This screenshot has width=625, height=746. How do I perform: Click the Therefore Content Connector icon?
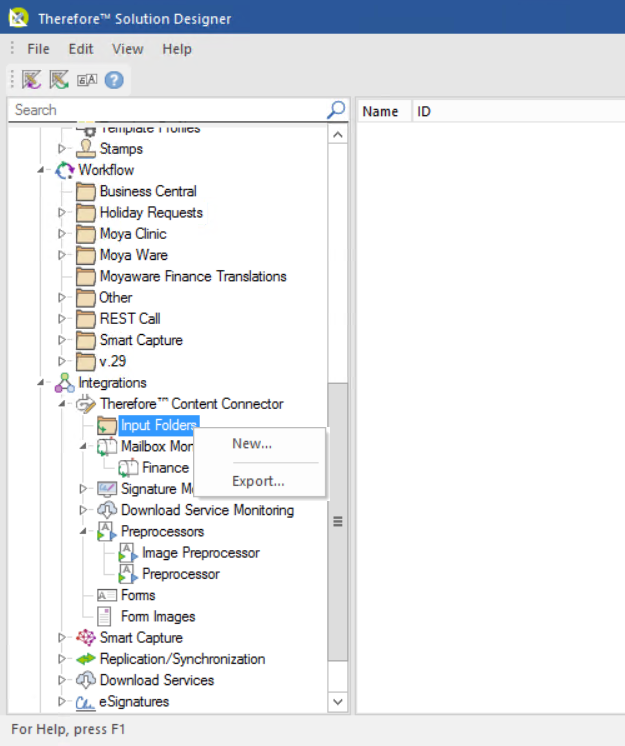click(86, 404)
